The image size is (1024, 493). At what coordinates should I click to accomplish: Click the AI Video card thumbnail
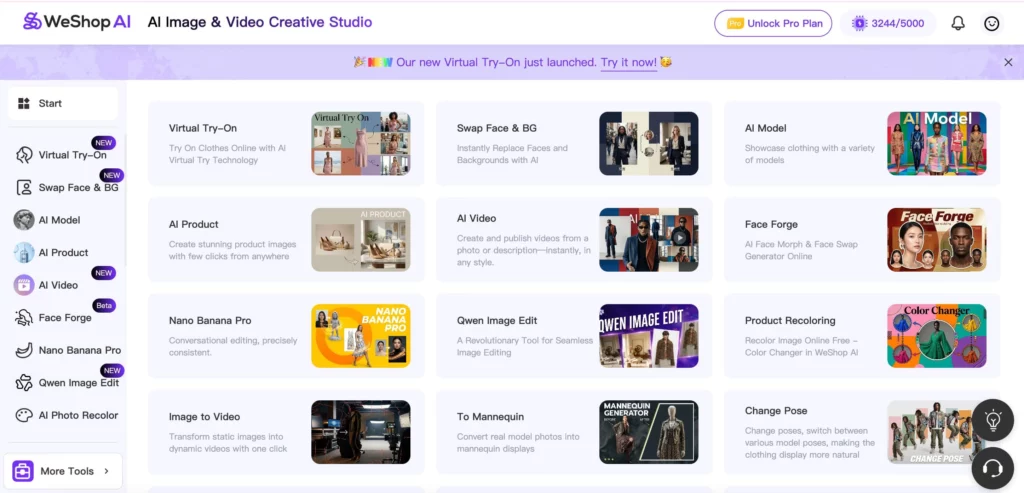[648, 240]
